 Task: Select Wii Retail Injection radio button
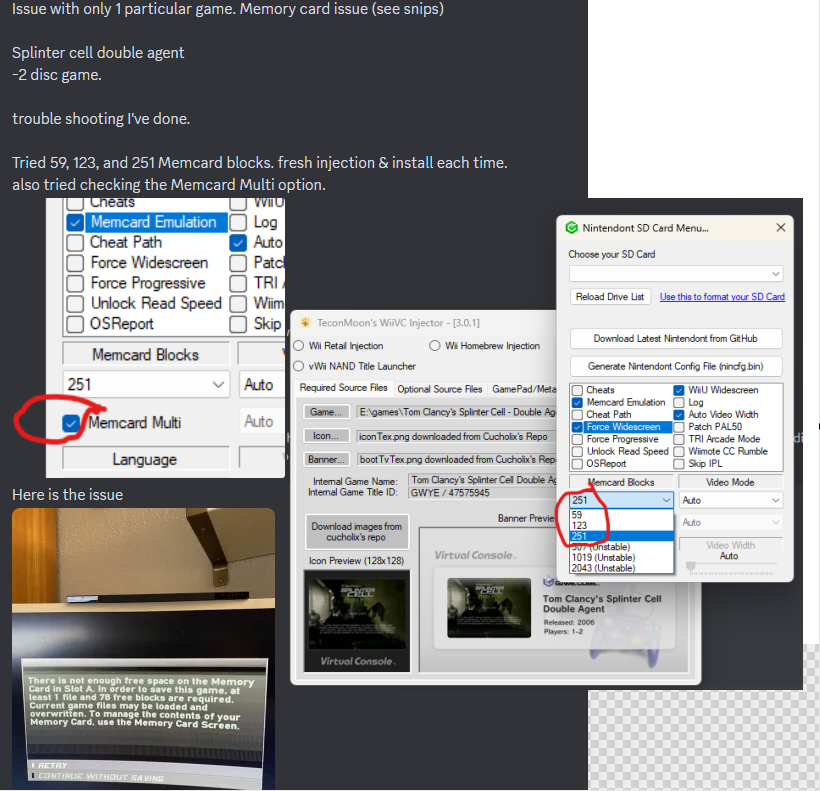pos(299,346)
